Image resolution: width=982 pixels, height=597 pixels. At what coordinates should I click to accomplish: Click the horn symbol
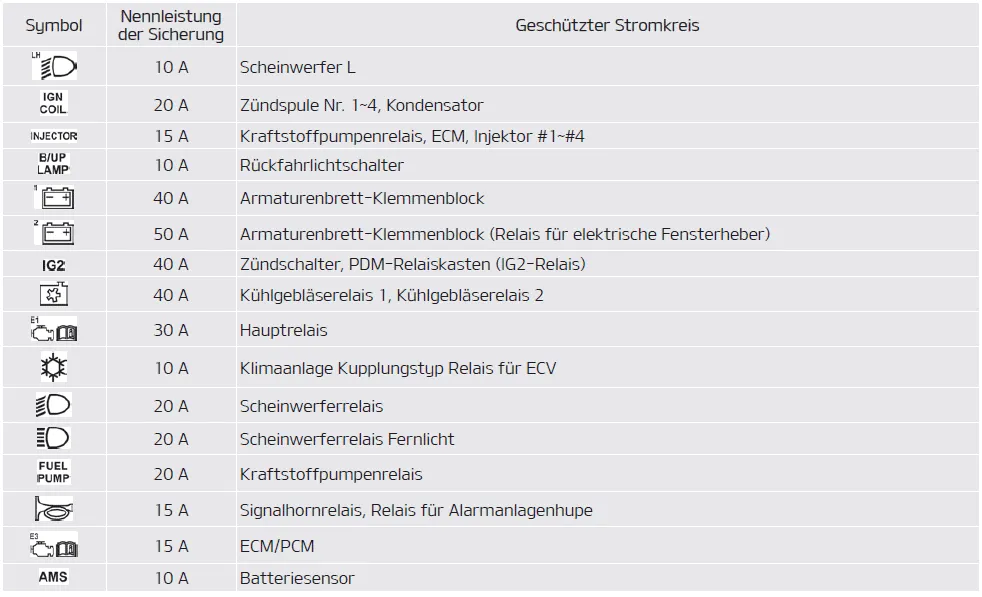(x=54, y=510)
